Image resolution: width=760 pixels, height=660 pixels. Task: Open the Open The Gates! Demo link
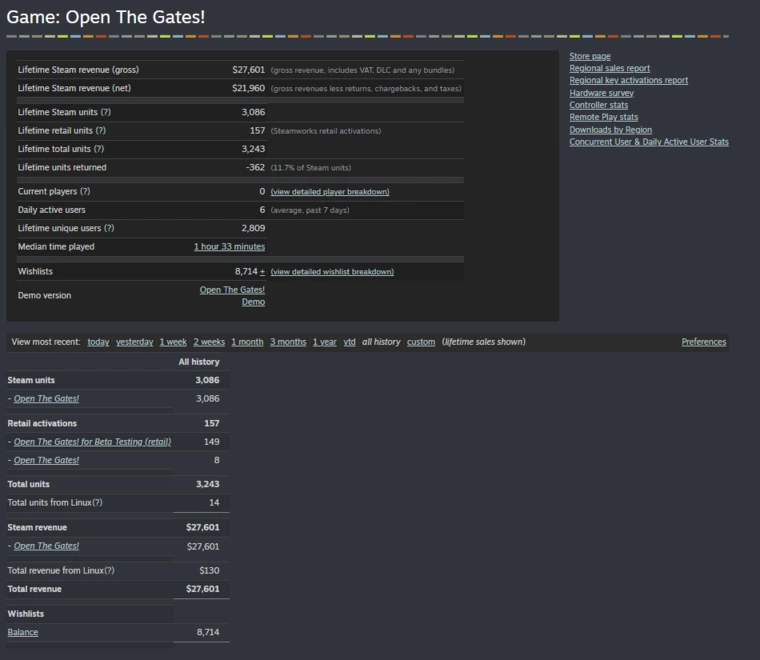point(232,296)
